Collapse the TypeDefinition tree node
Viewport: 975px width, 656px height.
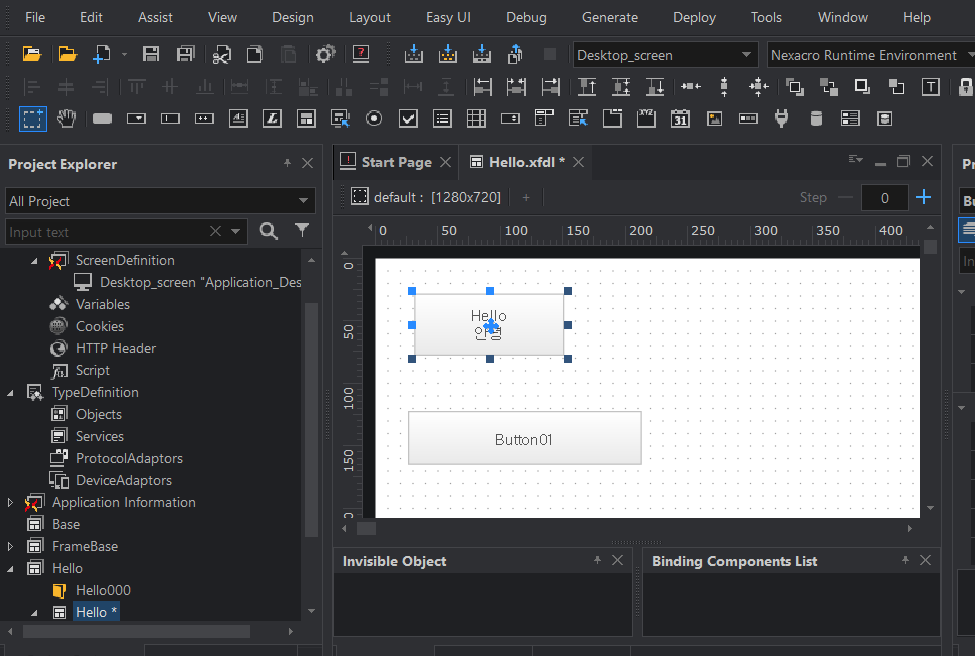click(x=10, y=393)
